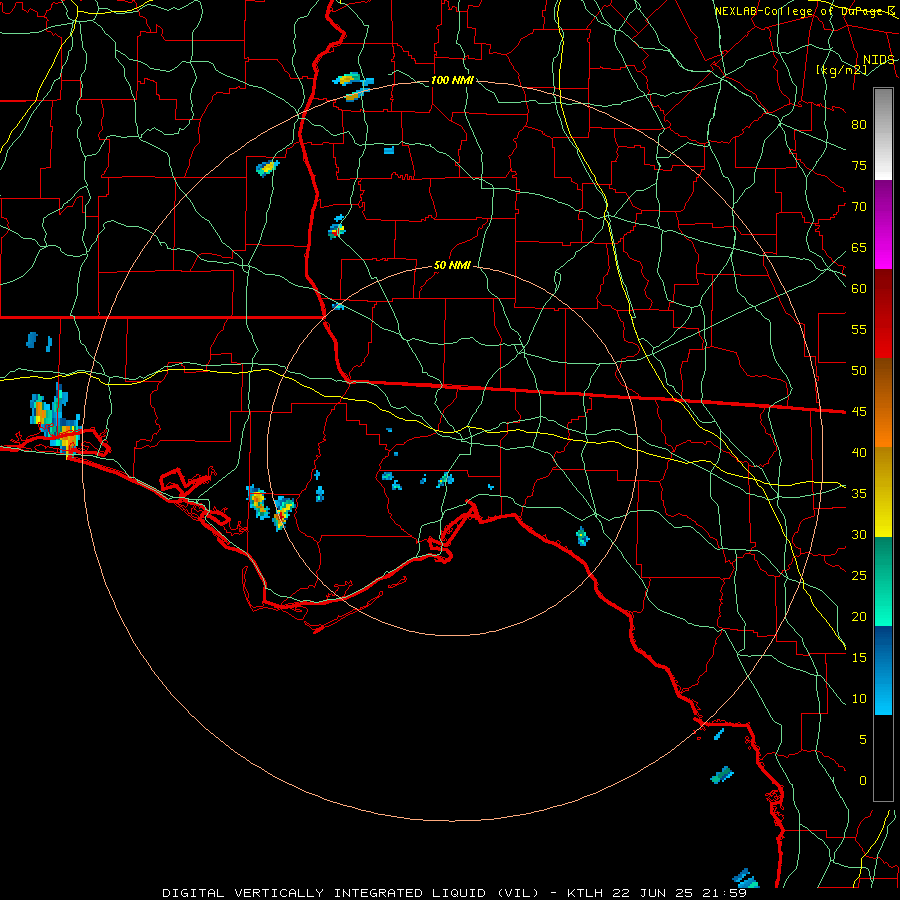Pick the orange-brown segment of color bar
The height and width of the screenshot is (900, 900).
(883, 403)
